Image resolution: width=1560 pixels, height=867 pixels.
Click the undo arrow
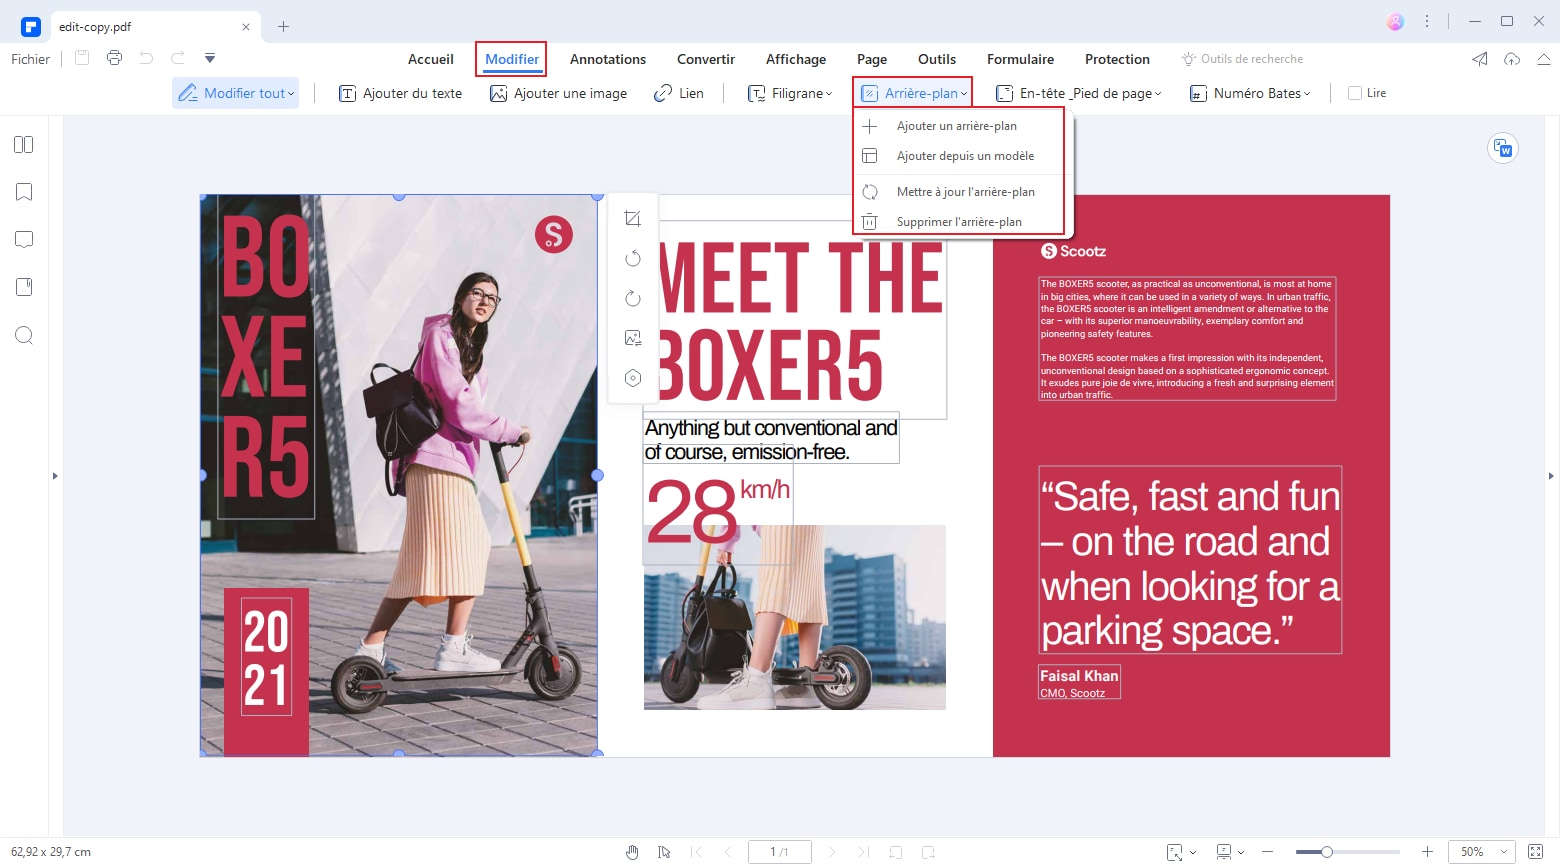[146, 58]
